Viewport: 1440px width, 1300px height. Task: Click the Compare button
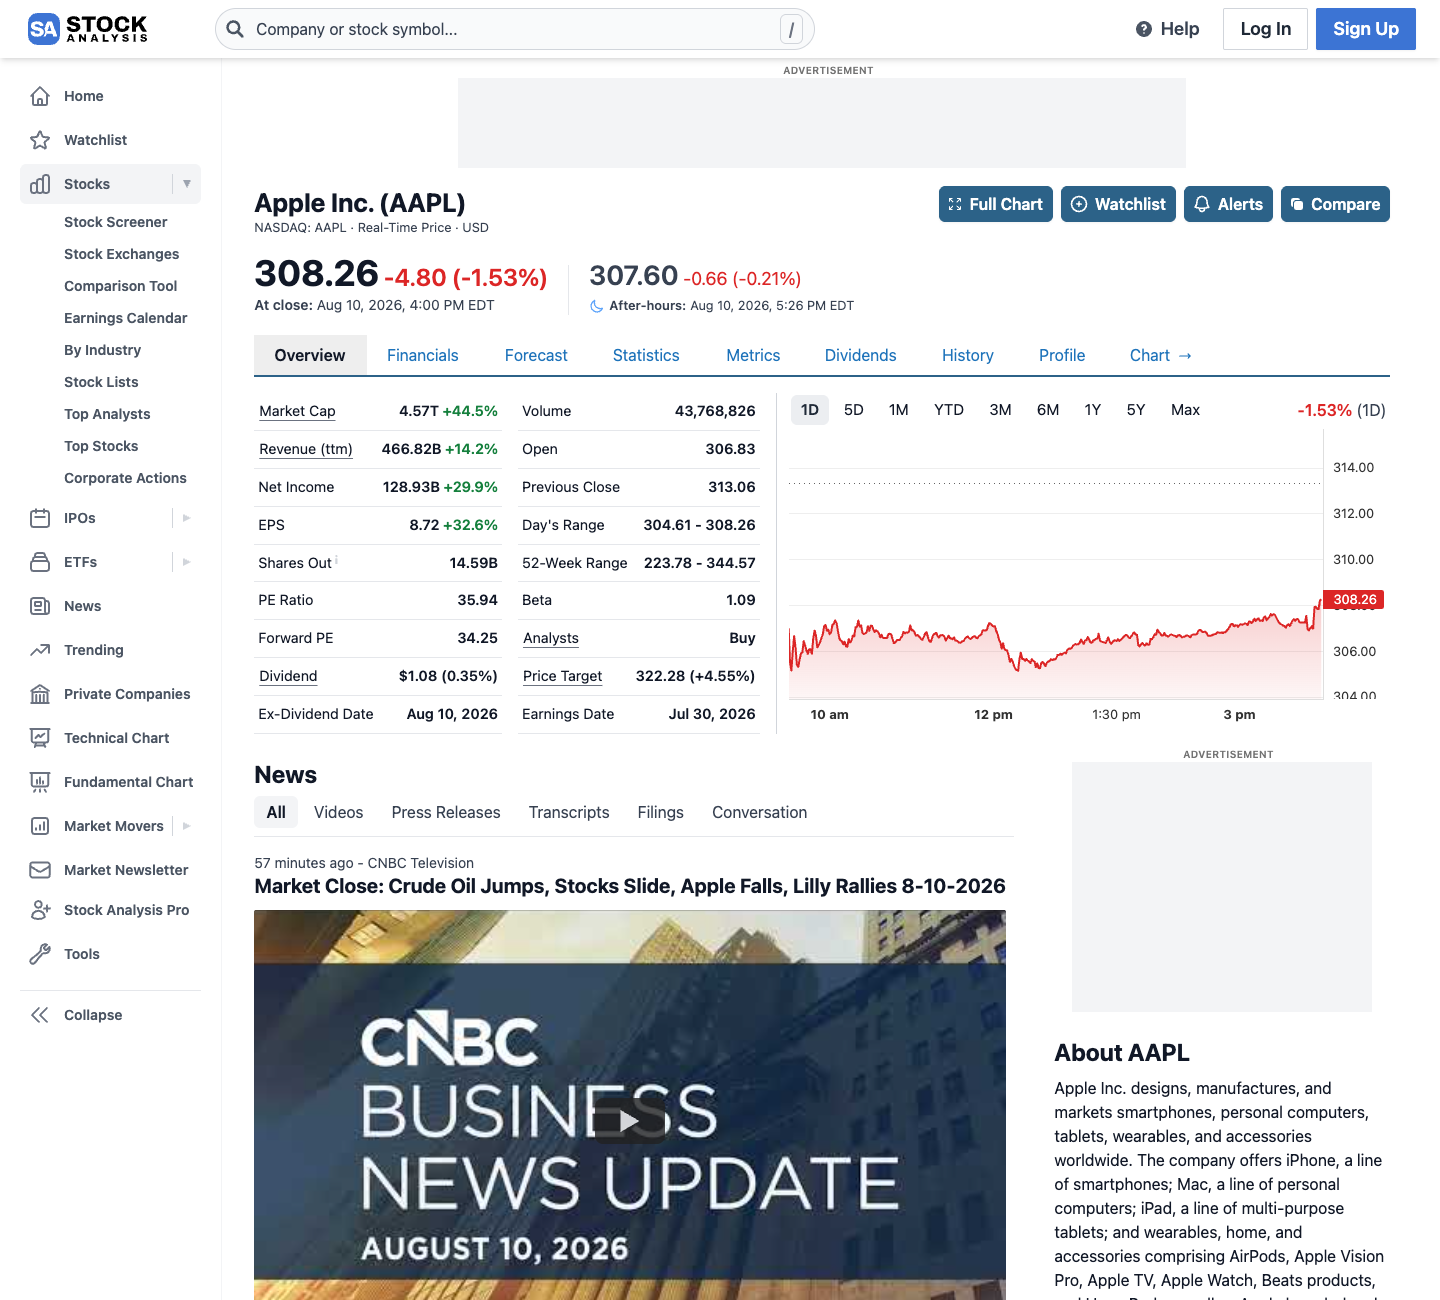tap(1335, 204)
